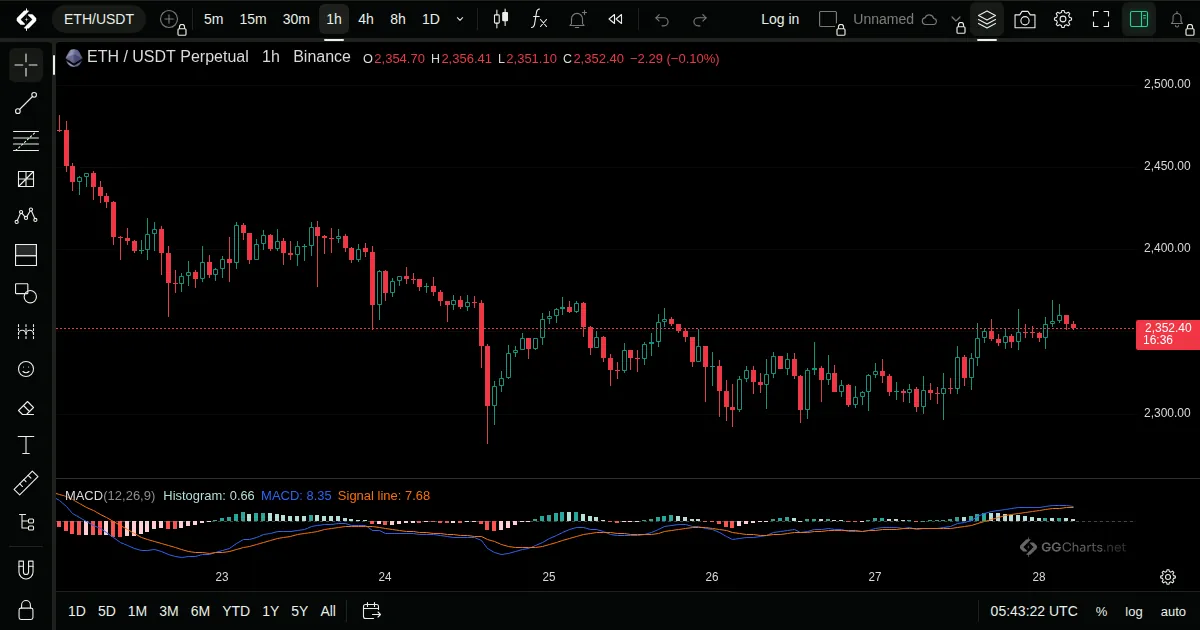Toggle the right sidebar panel

pyautogui.click(x=1138, y=19)
